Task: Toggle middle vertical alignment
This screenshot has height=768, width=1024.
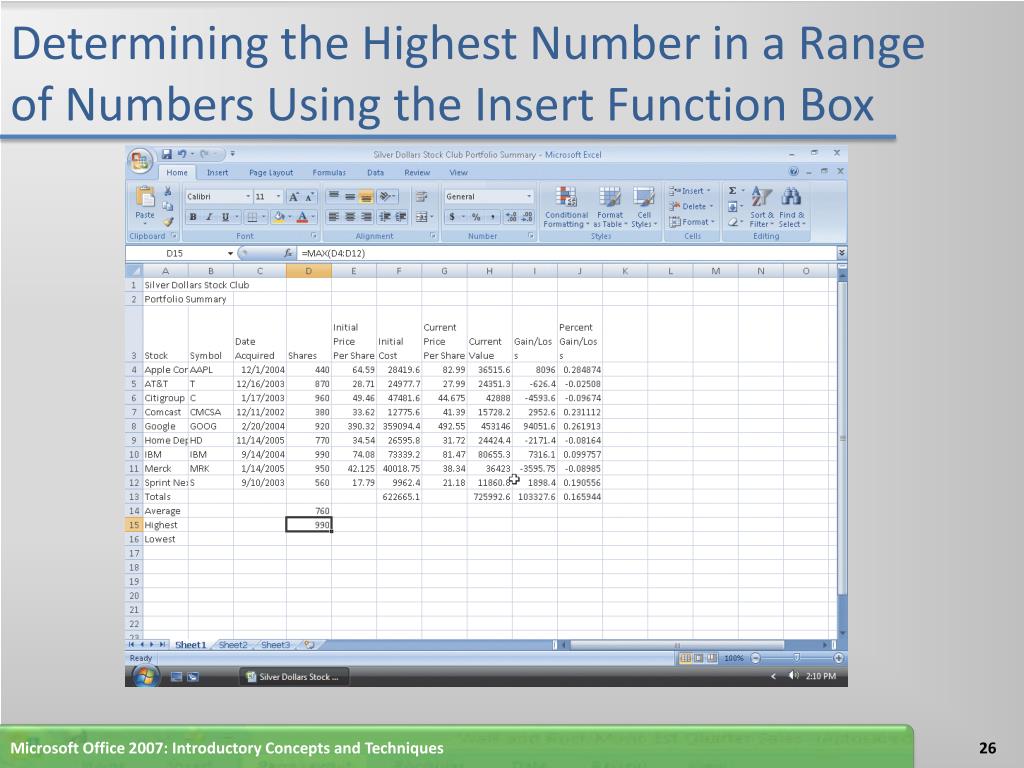Action: [x=350, y=197]
